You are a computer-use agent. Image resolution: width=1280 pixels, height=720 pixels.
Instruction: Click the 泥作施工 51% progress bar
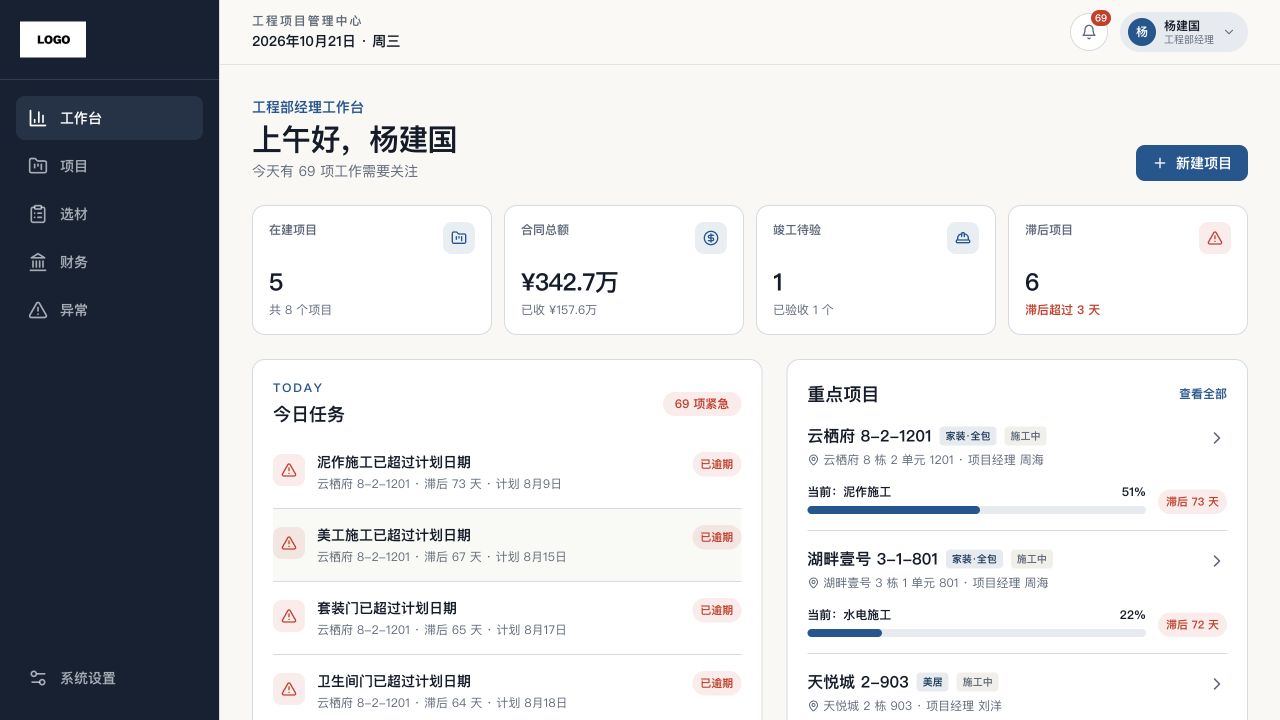[x=976, y=510]
